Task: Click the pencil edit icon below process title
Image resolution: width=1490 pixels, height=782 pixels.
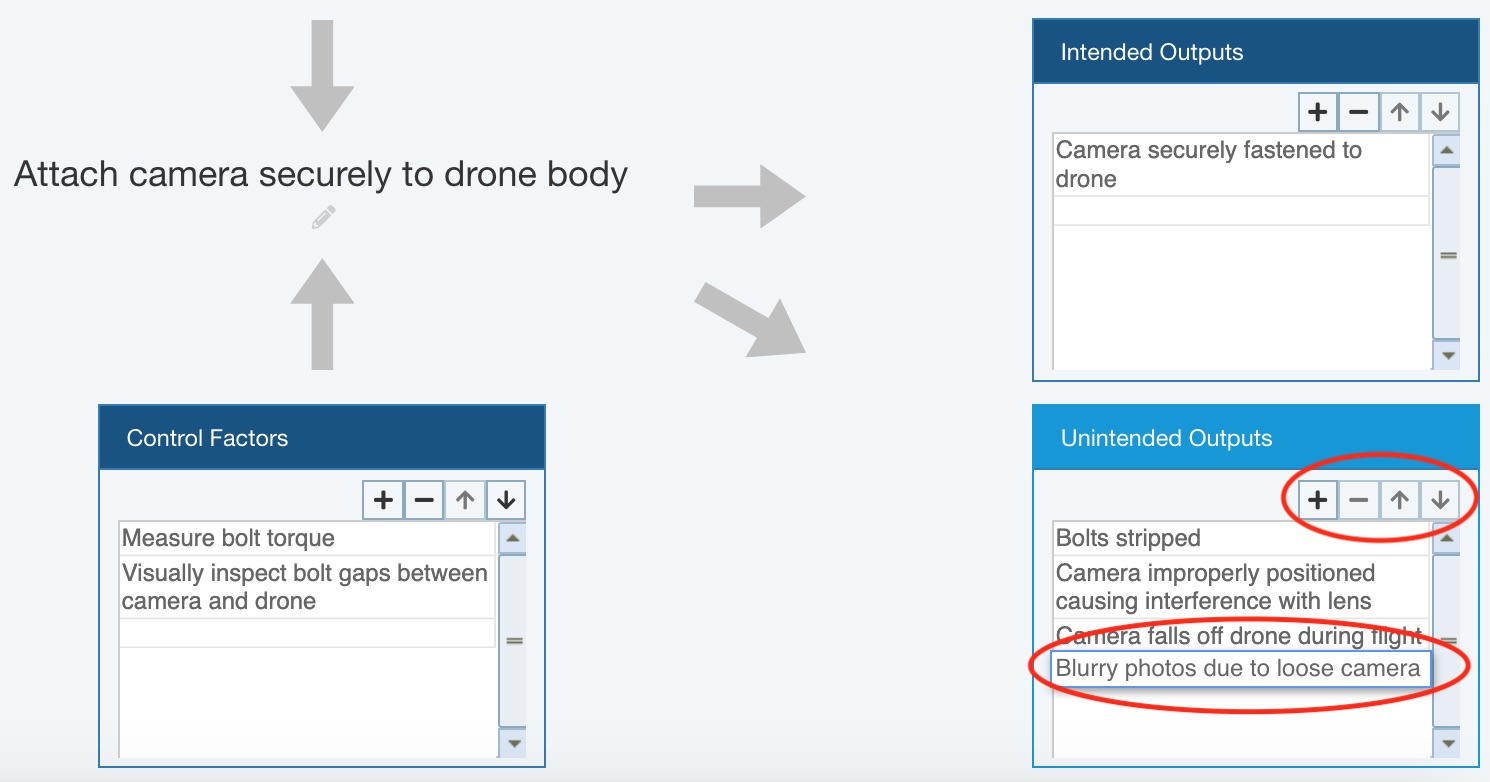Action: point(323,217)
